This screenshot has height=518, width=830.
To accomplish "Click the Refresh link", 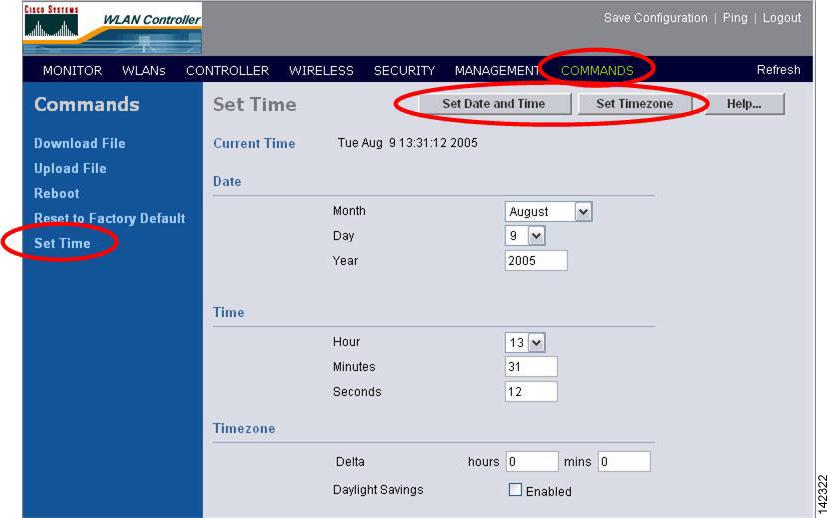I will coord(778,70).
